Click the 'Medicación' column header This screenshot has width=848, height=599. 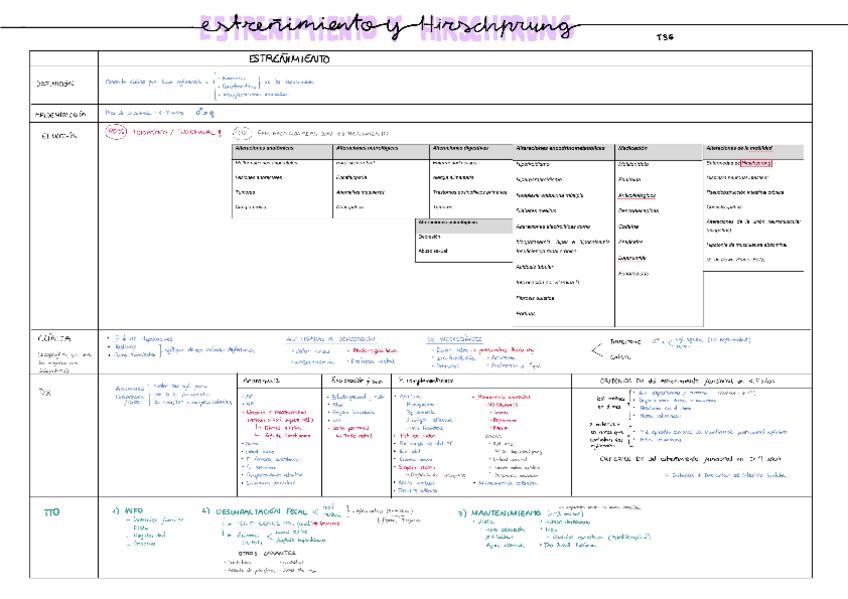[632, 148]
